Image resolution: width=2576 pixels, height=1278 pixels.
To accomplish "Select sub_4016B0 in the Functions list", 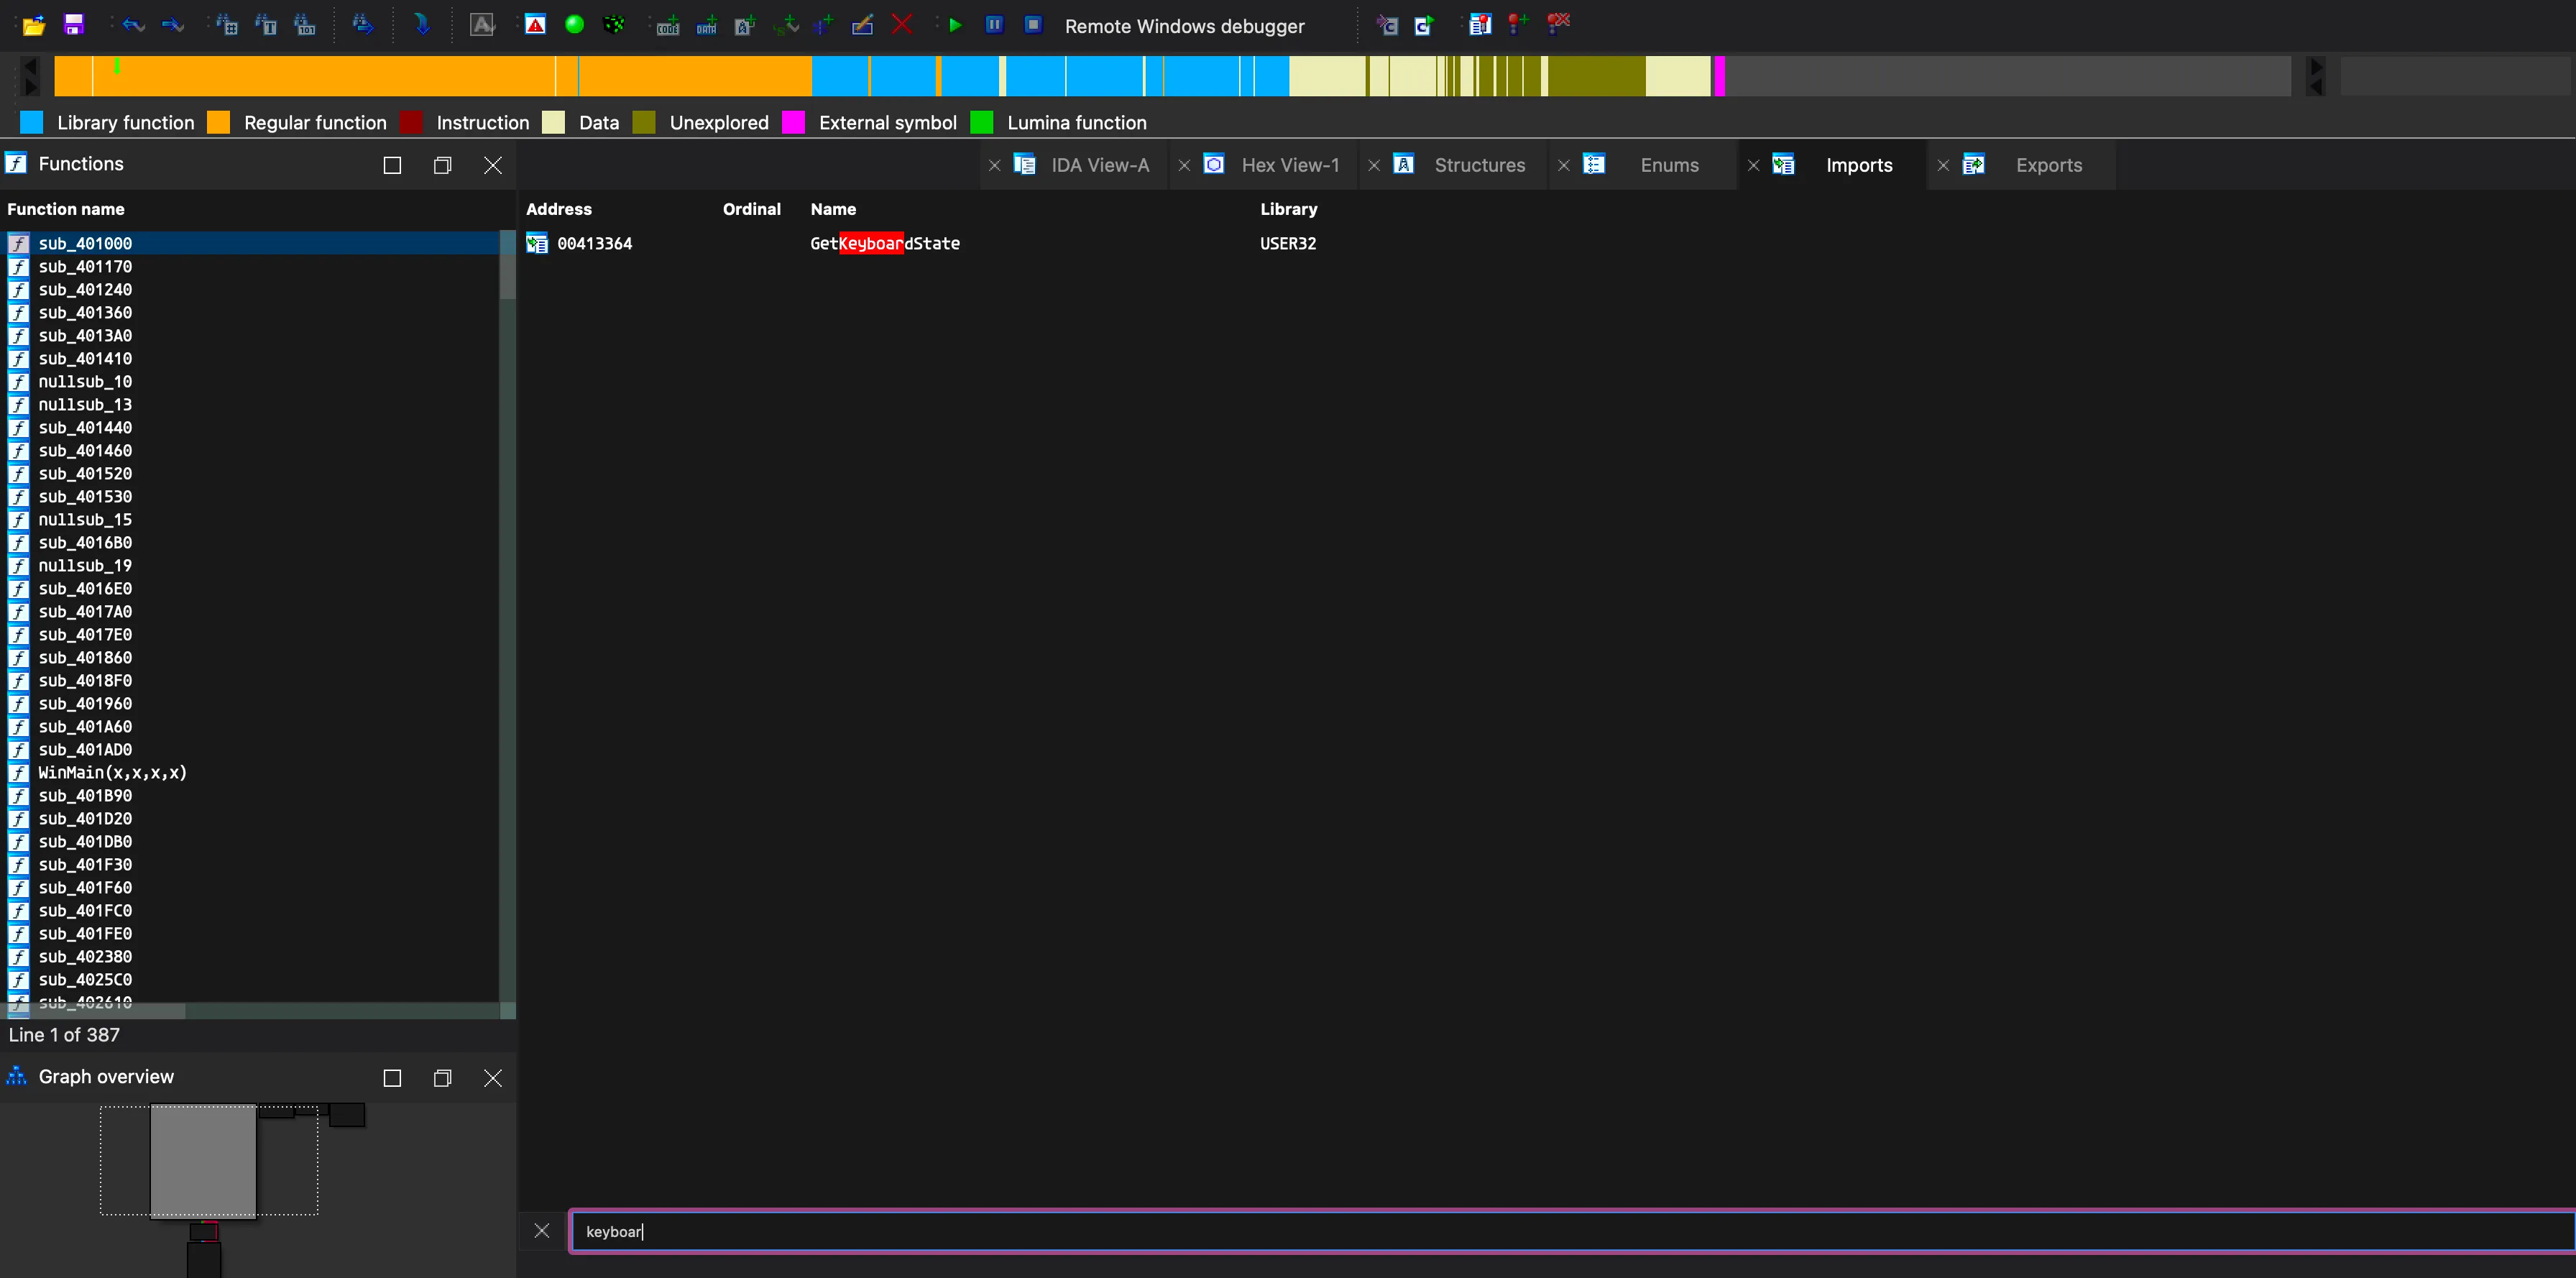I will 85,542.
